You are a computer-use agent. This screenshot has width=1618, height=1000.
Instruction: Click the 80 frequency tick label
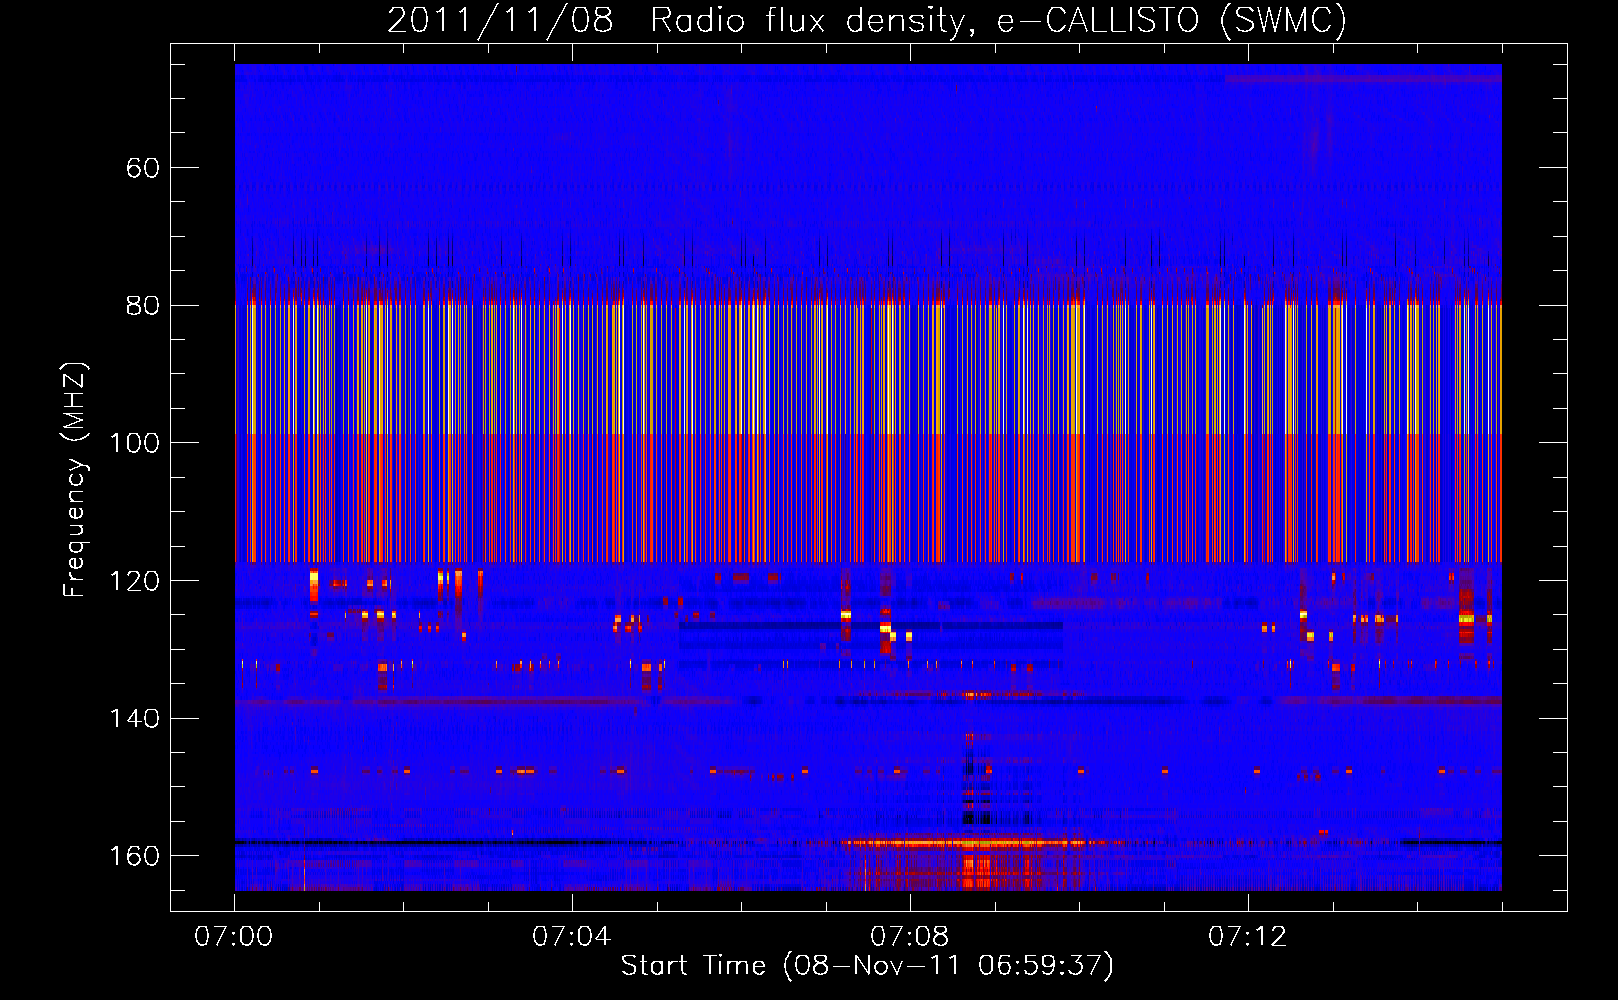[143, 305]
